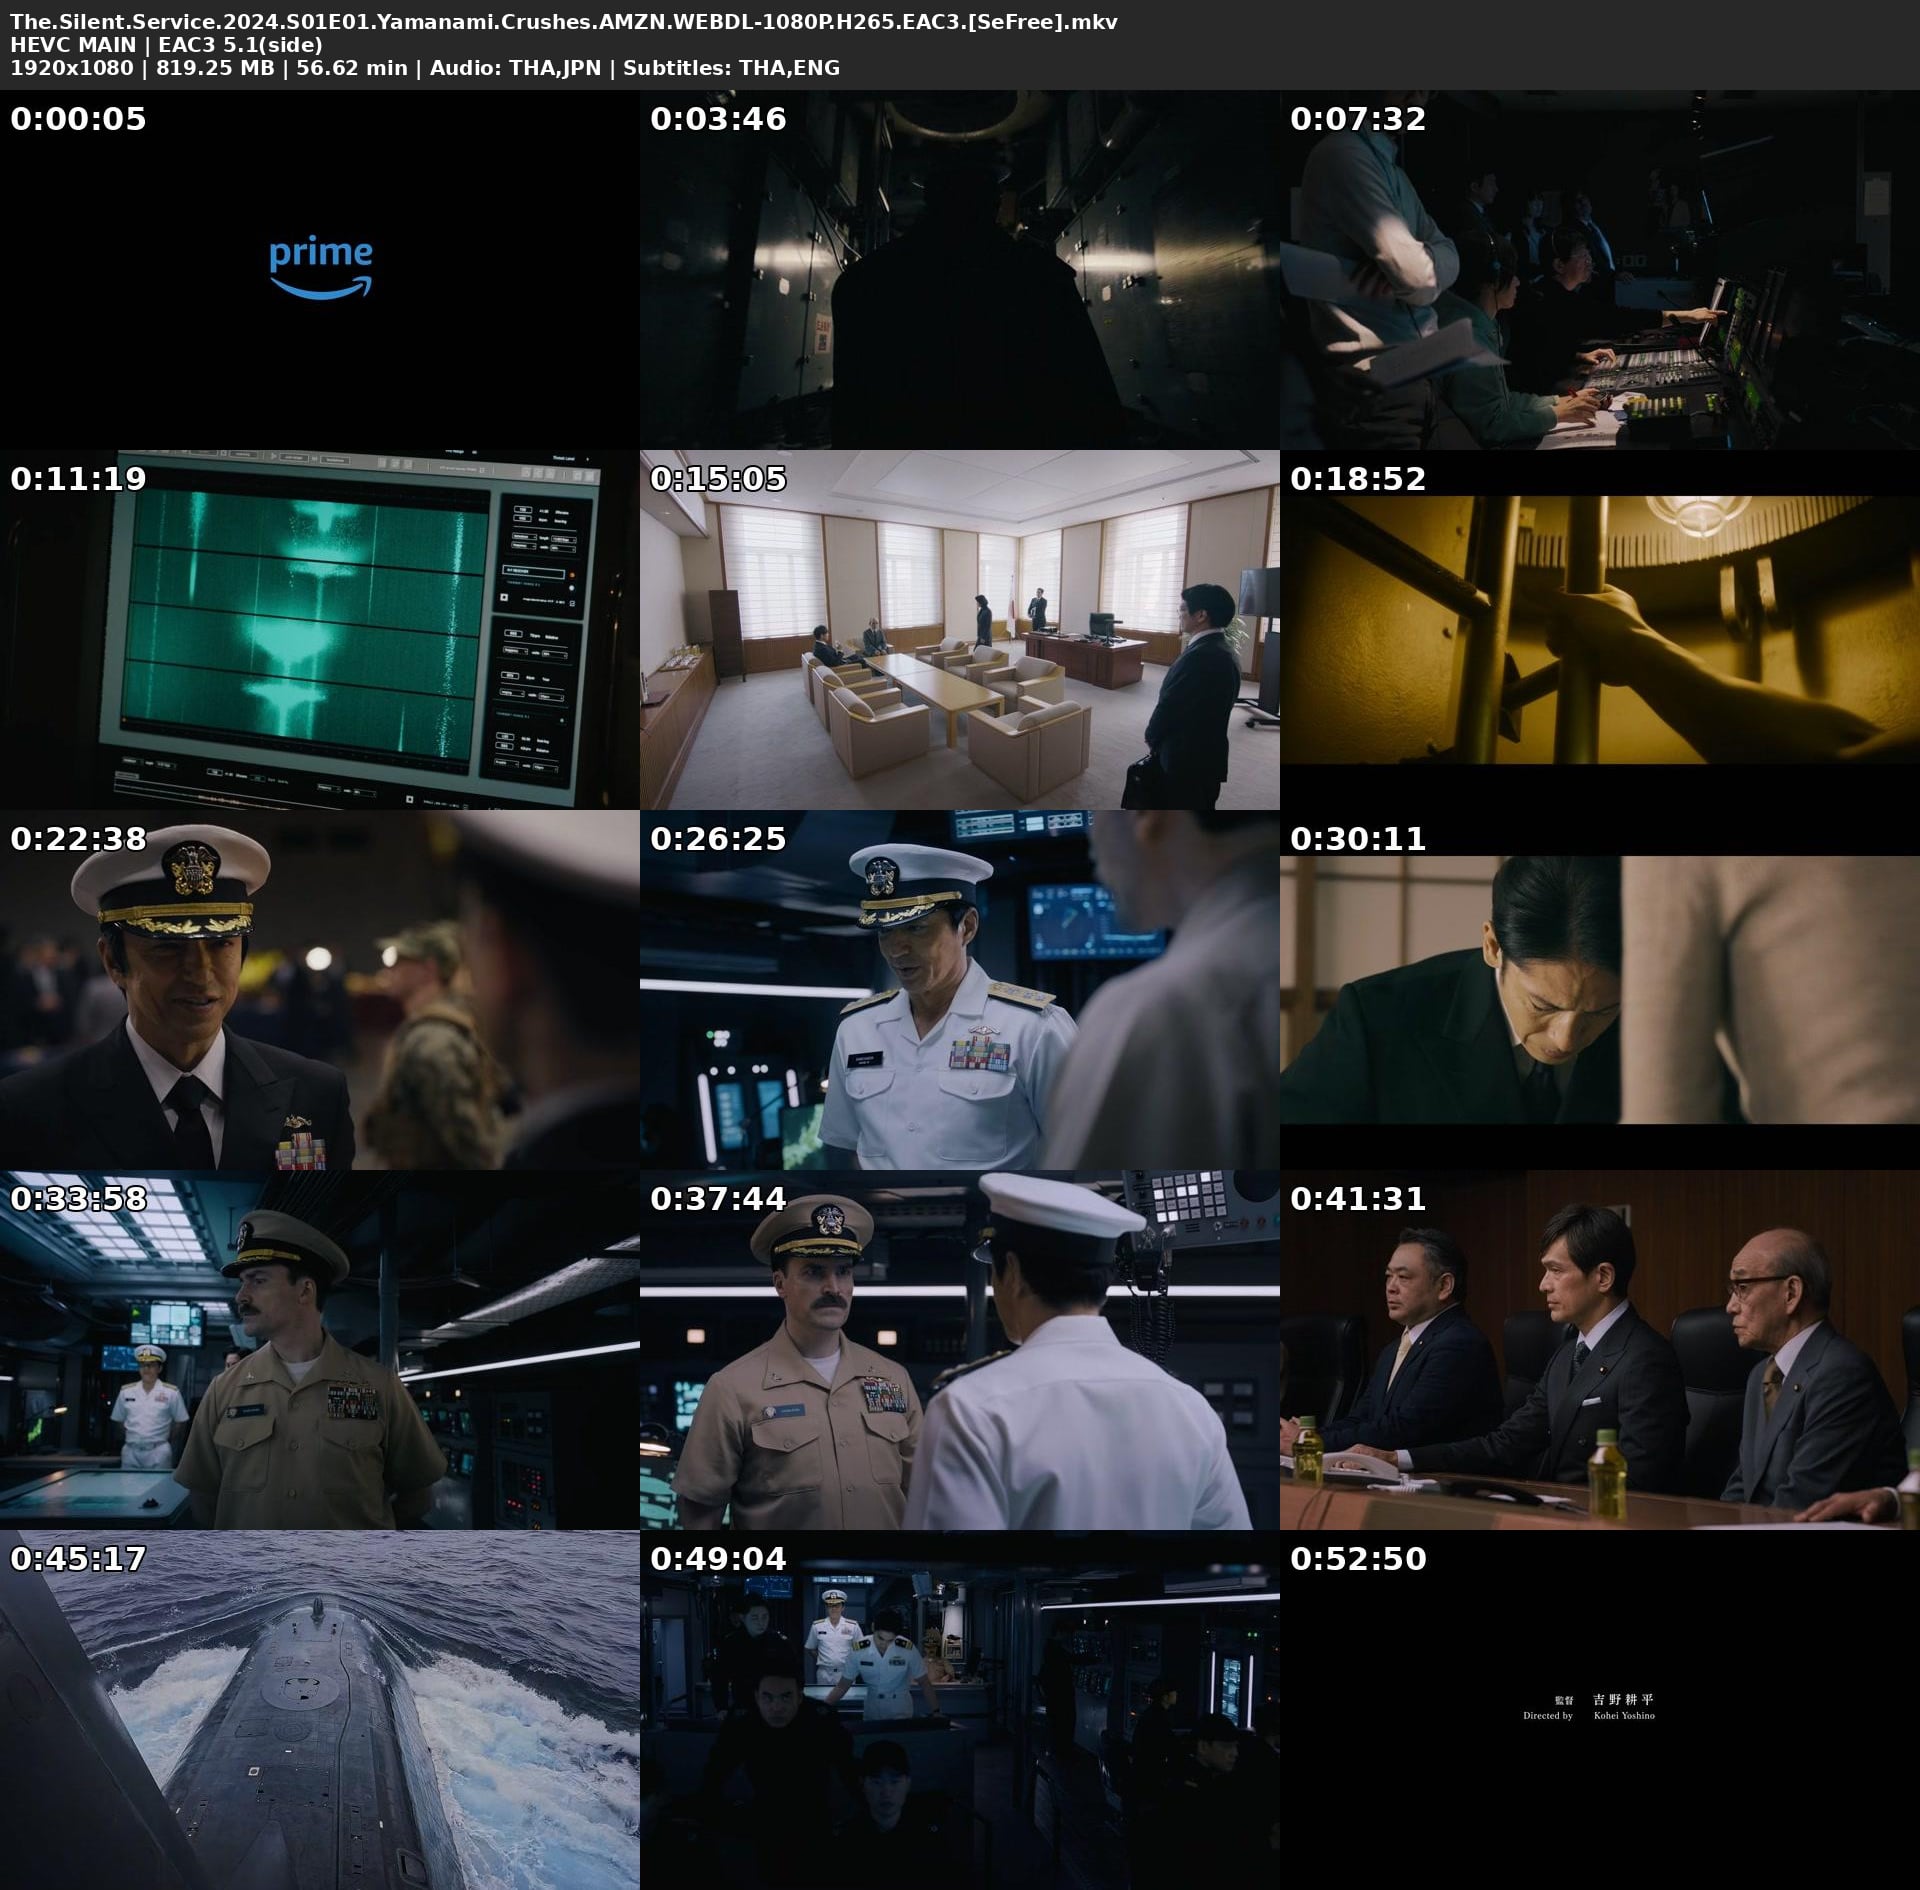Open the bright office meeting room frame
Viewport: 1920px width, 1890px height.
(959, 629)
